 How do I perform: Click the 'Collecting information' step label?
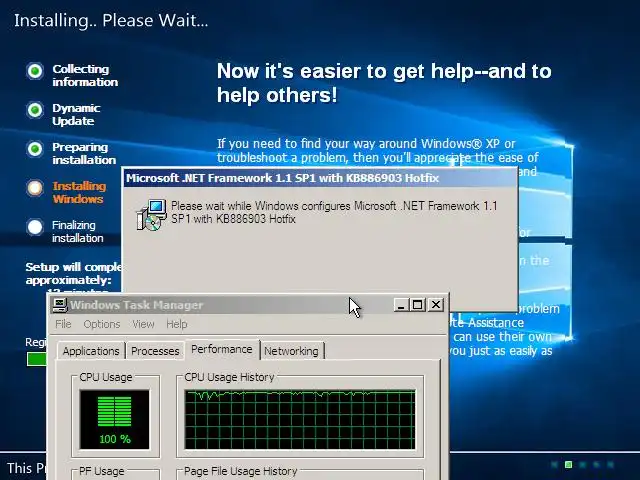(85, 75)
